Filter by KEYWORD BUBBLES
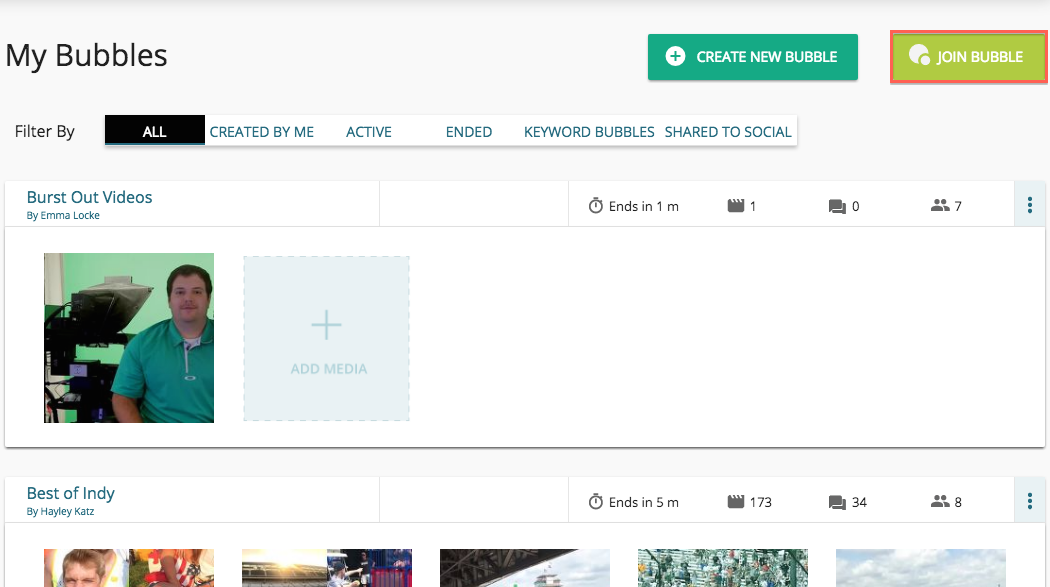This screenshot has height=587, width=1050. (589, 131)
